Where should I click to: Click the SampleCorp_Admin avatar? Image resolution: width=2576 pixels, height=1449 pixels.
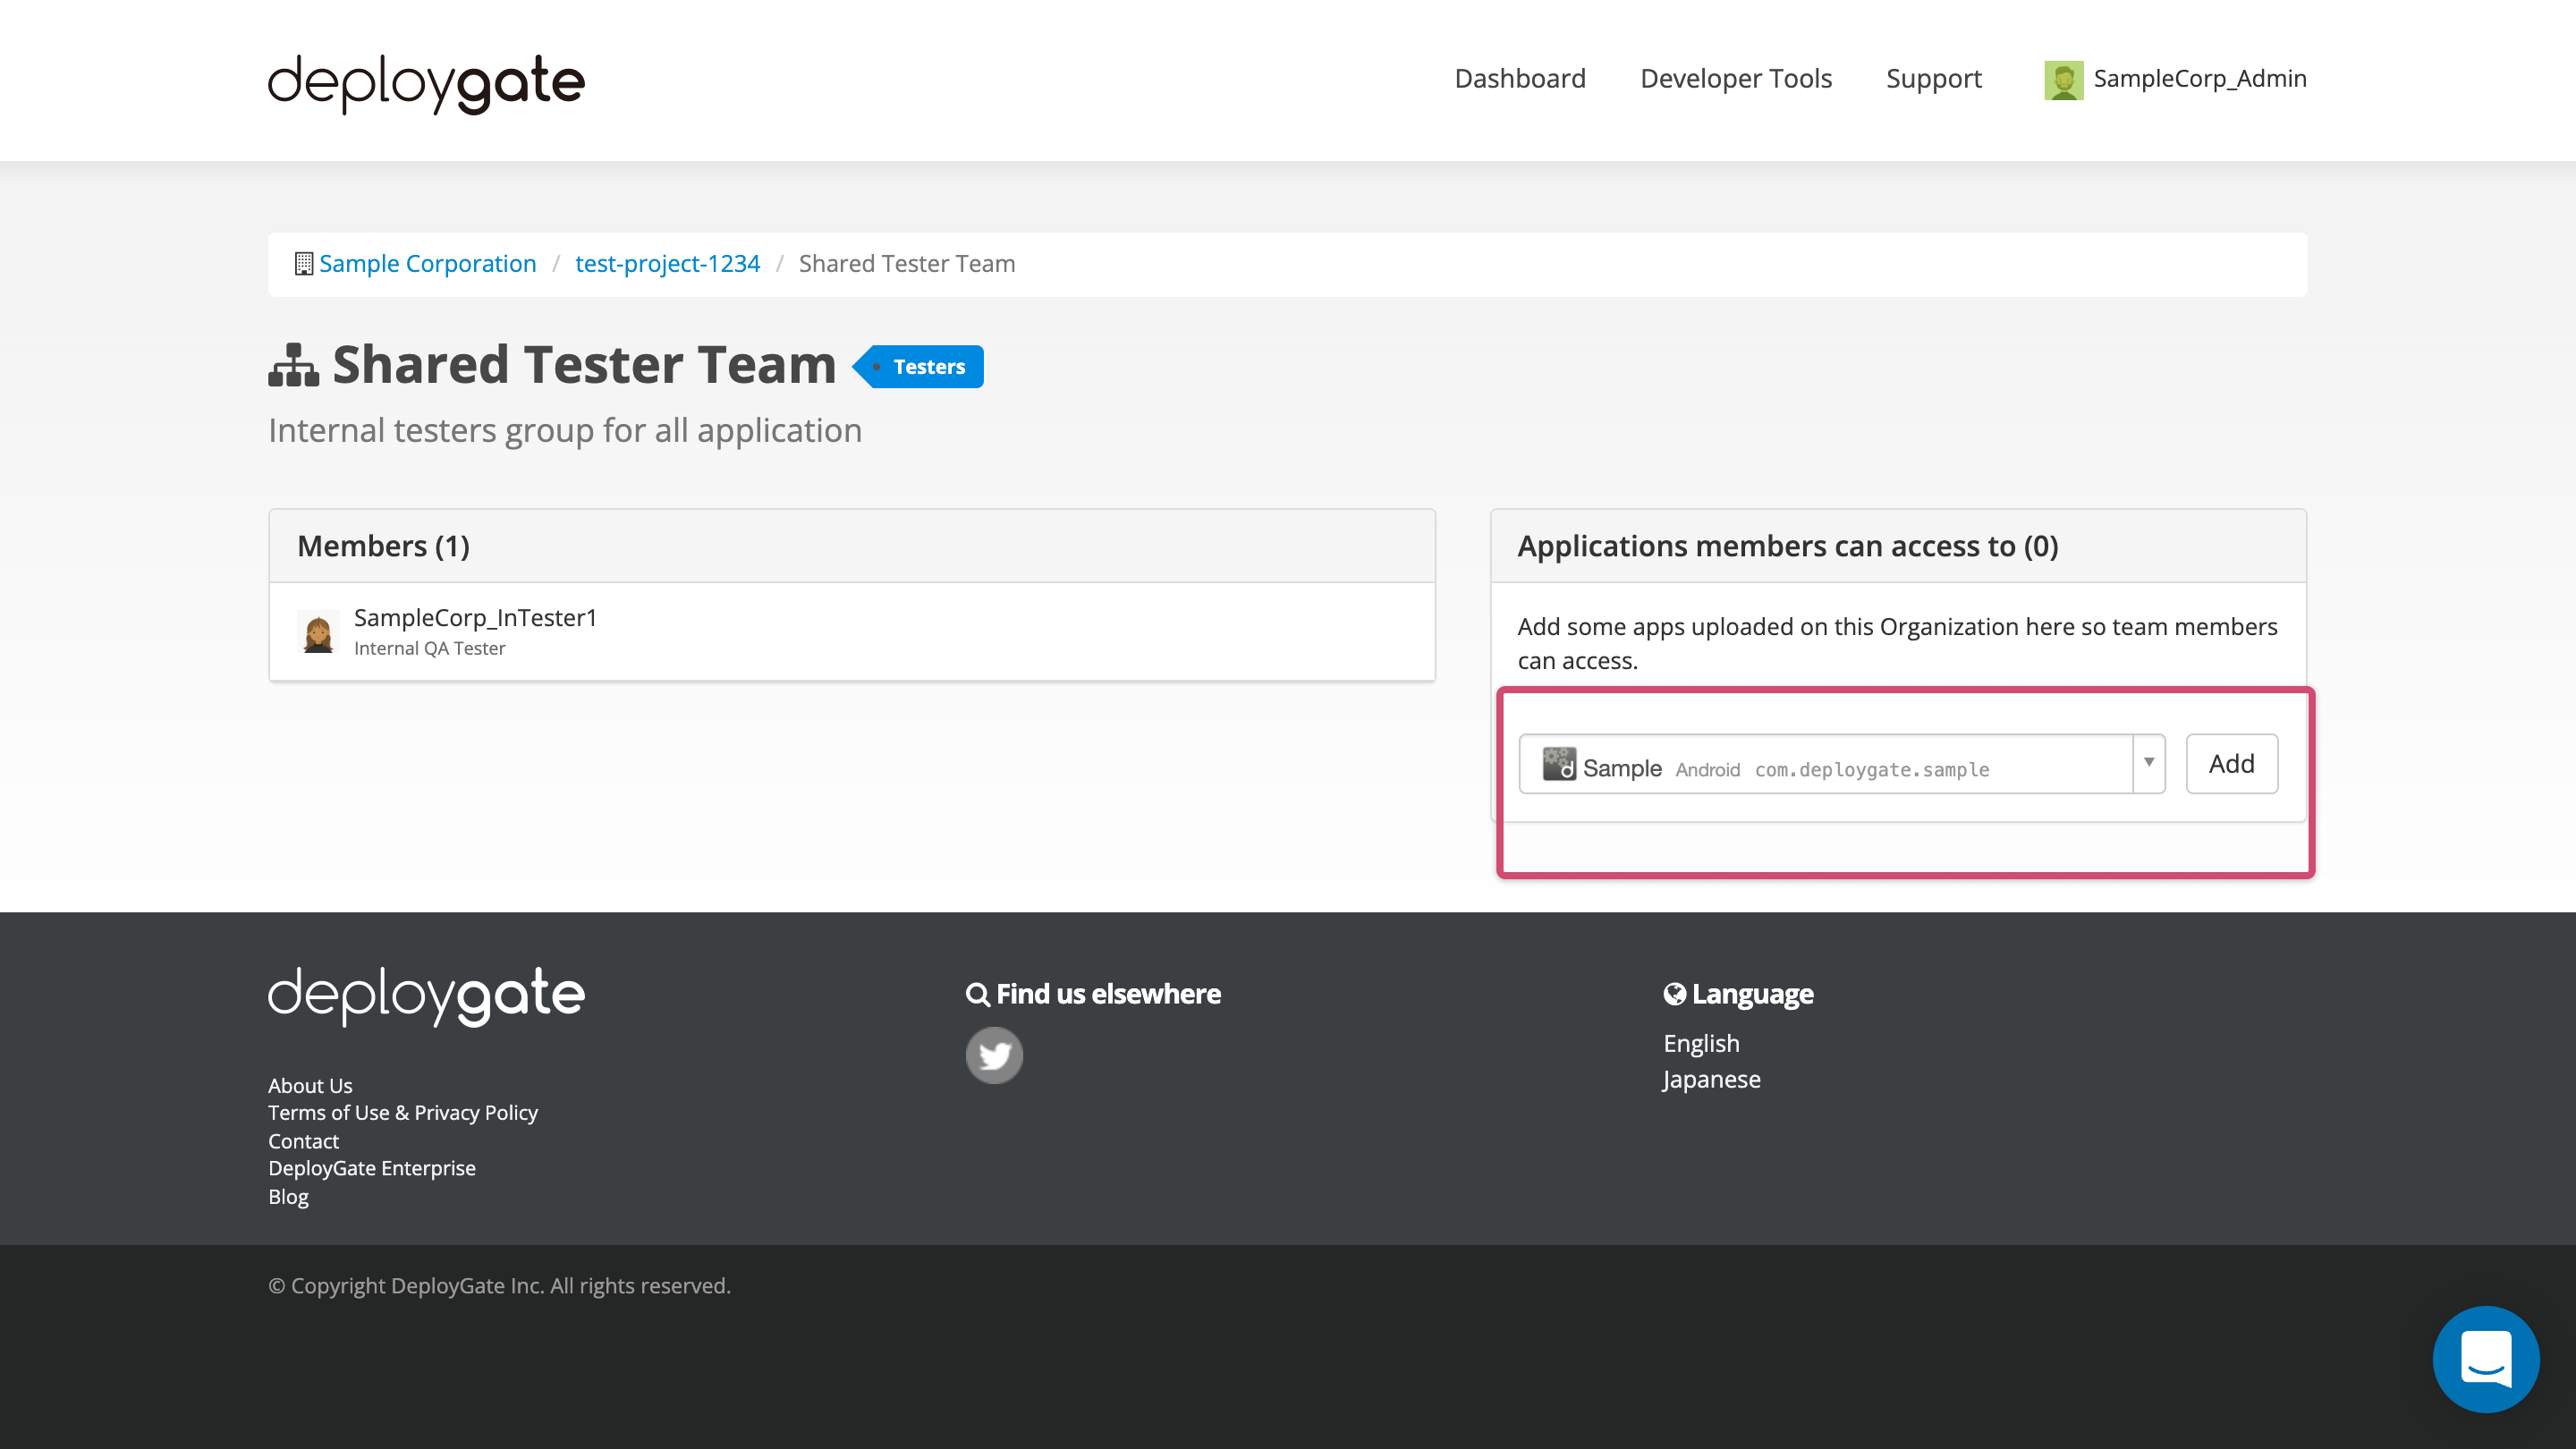(2064, 78)
